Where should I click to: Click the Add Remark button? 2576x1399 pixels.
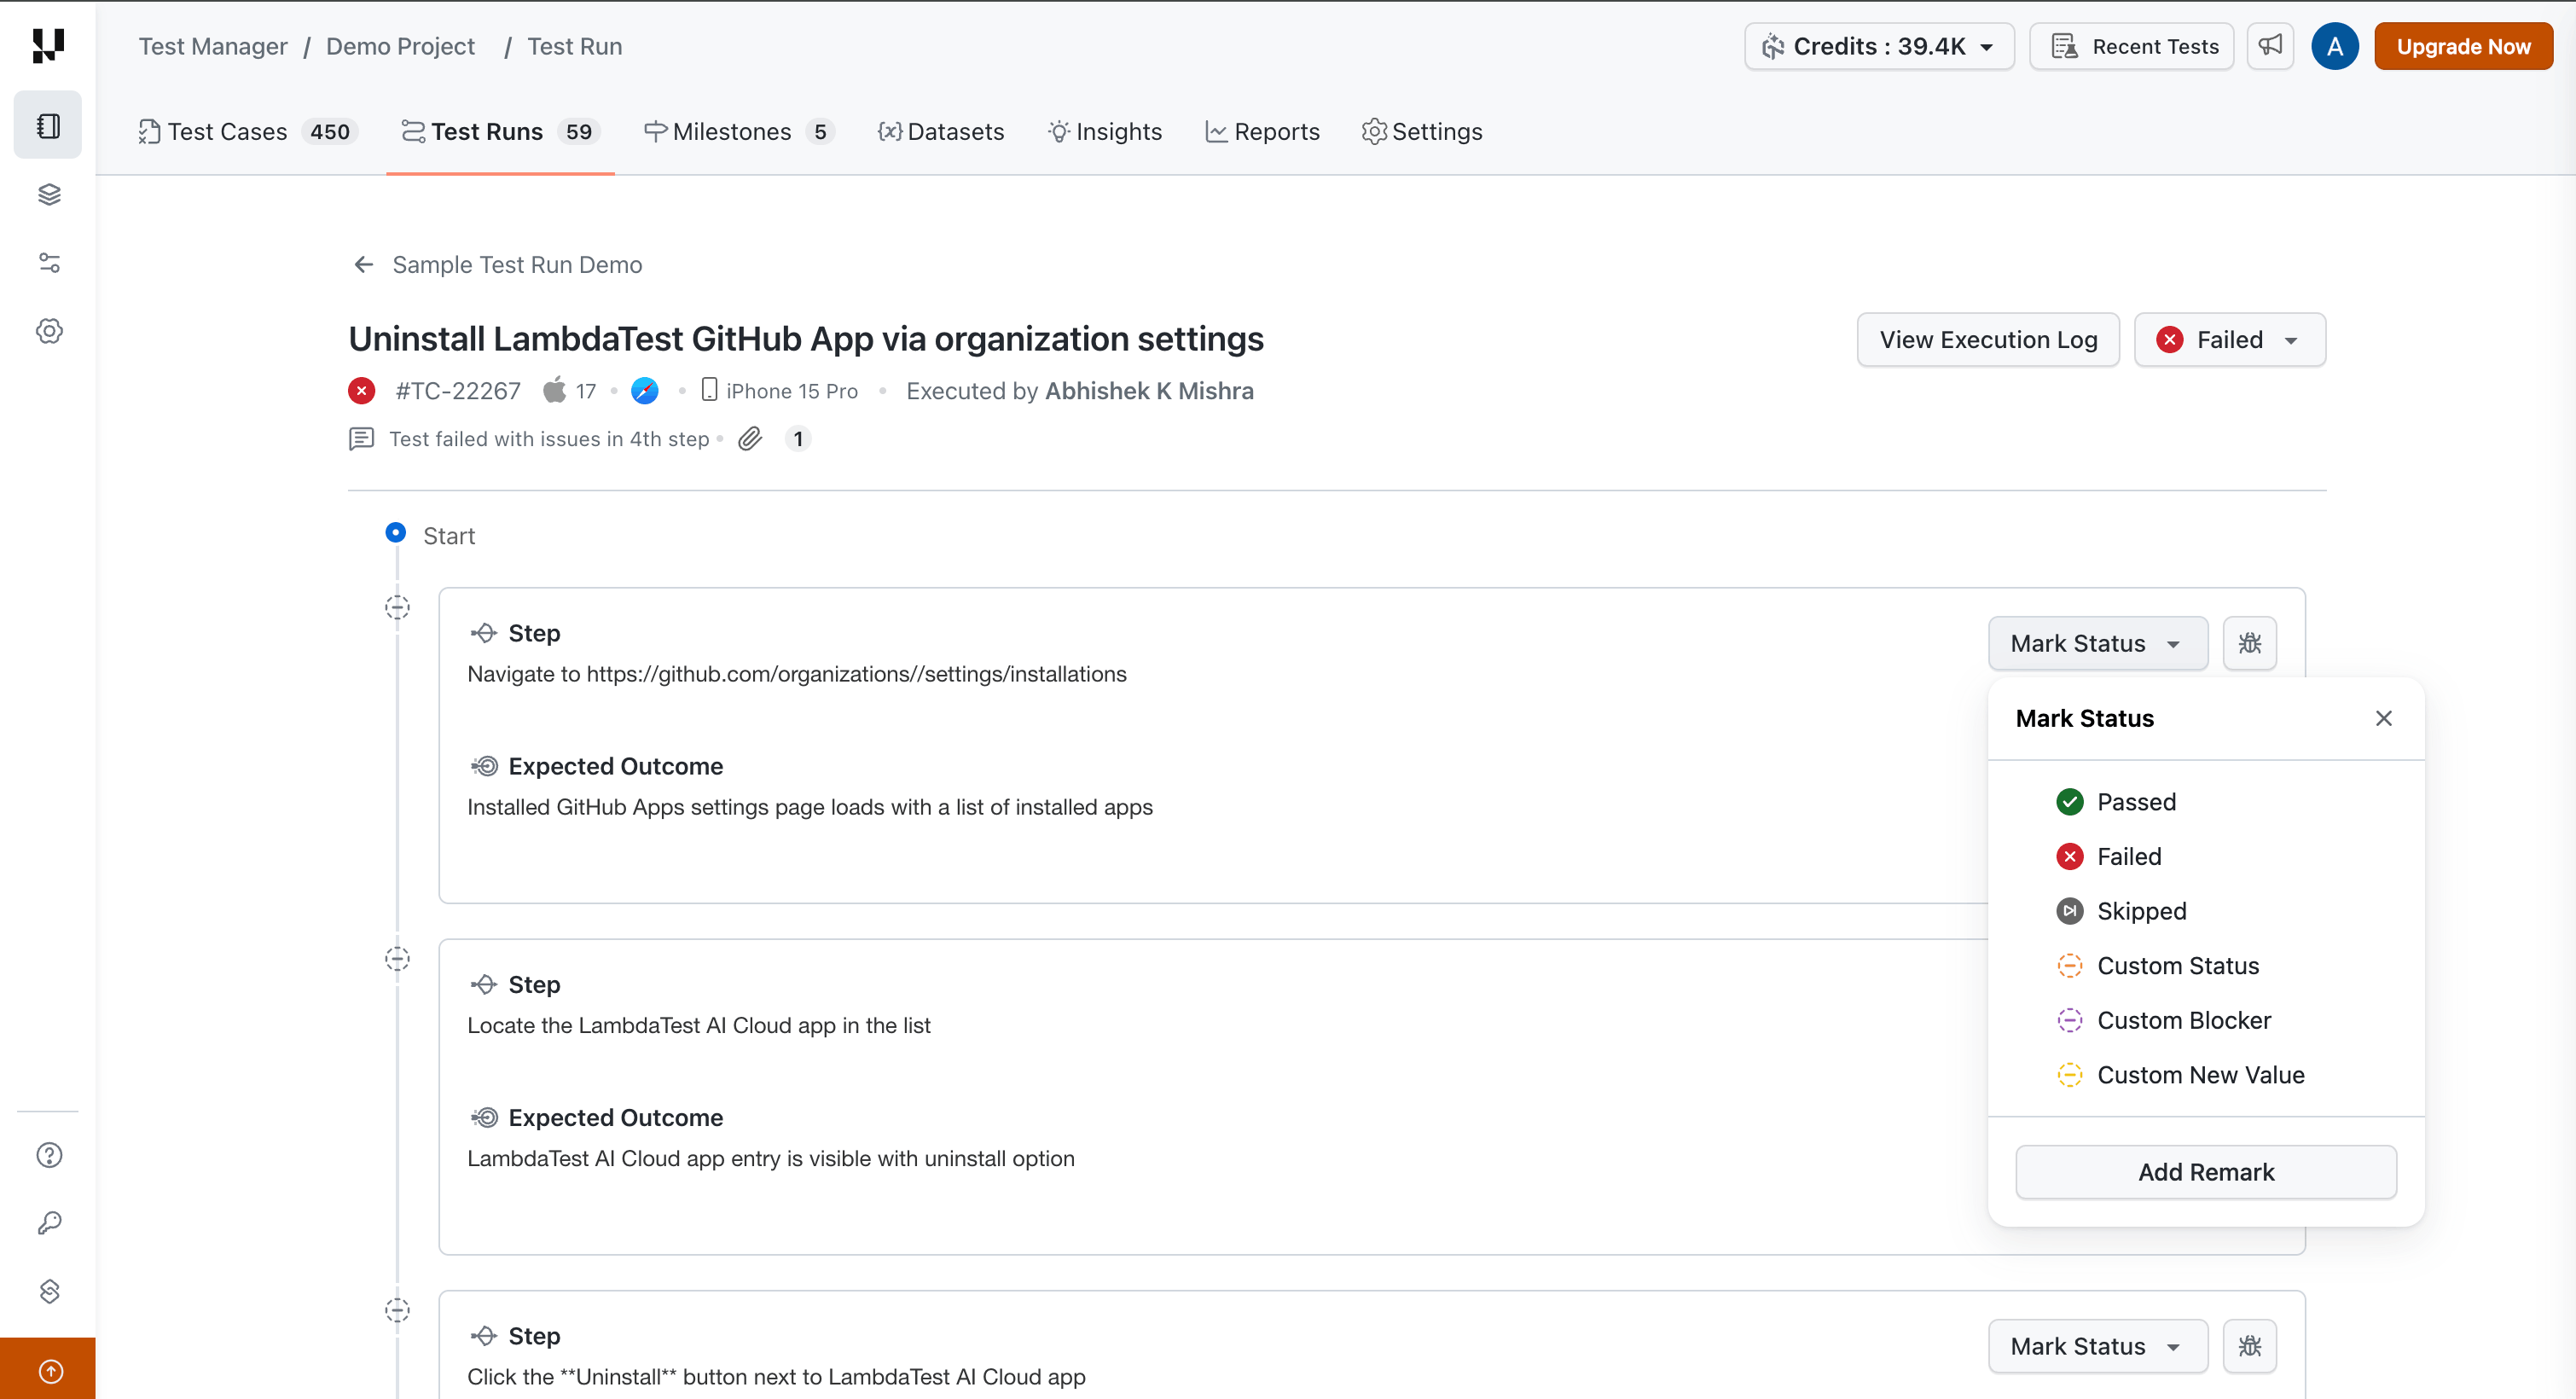click(2205, 1172)
